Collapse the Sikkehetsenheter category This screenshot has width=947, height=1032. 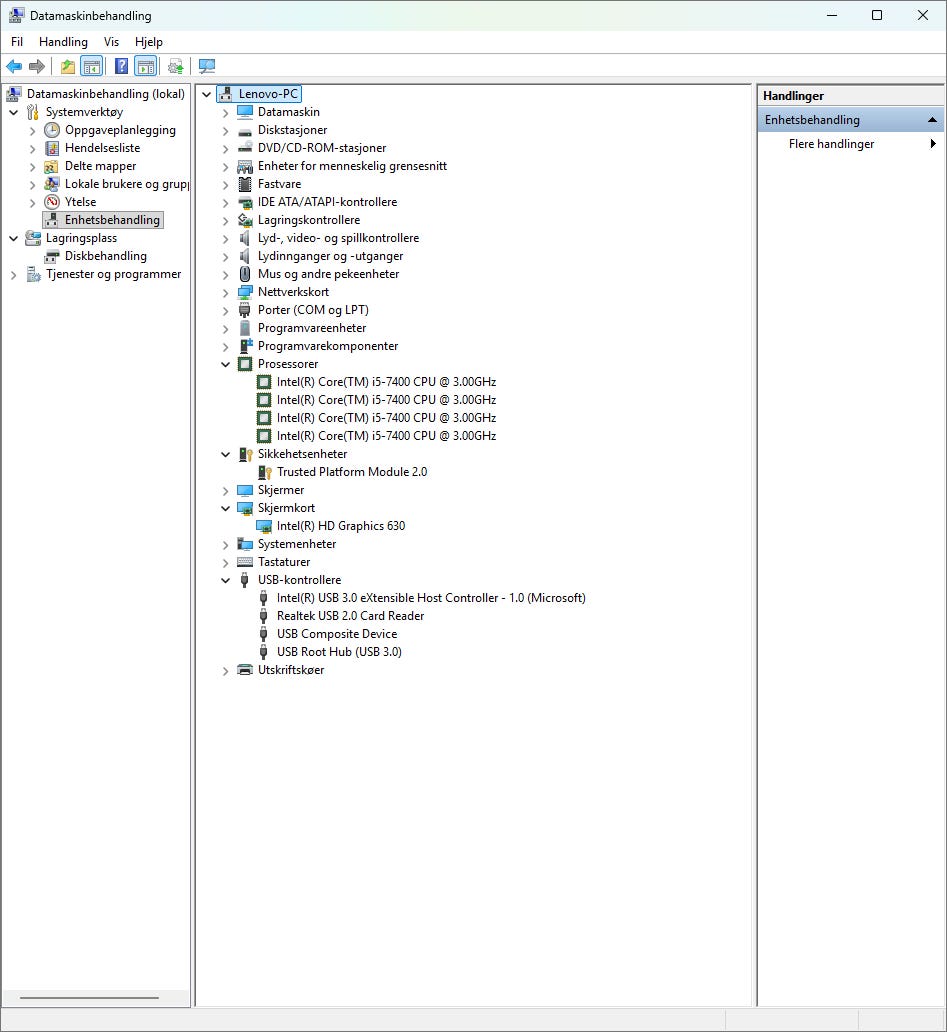pos(226,454)
